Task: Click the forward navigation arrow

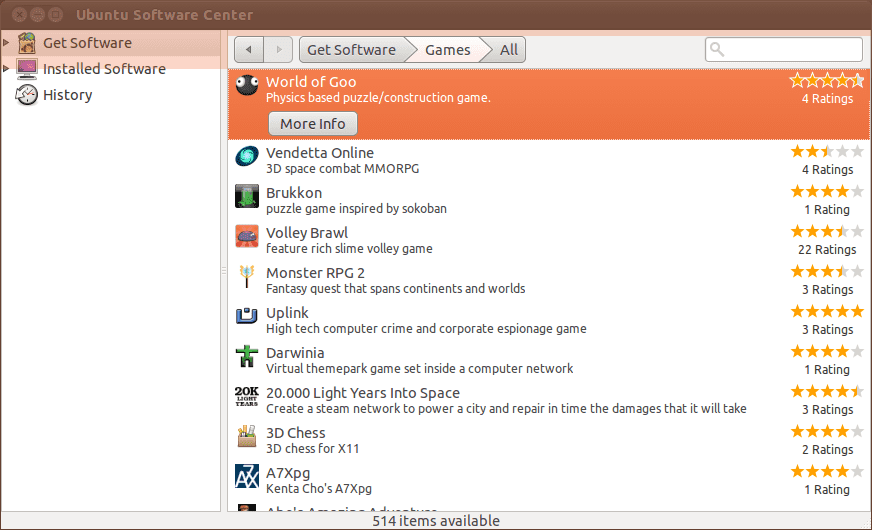Action: click(279, 49)
